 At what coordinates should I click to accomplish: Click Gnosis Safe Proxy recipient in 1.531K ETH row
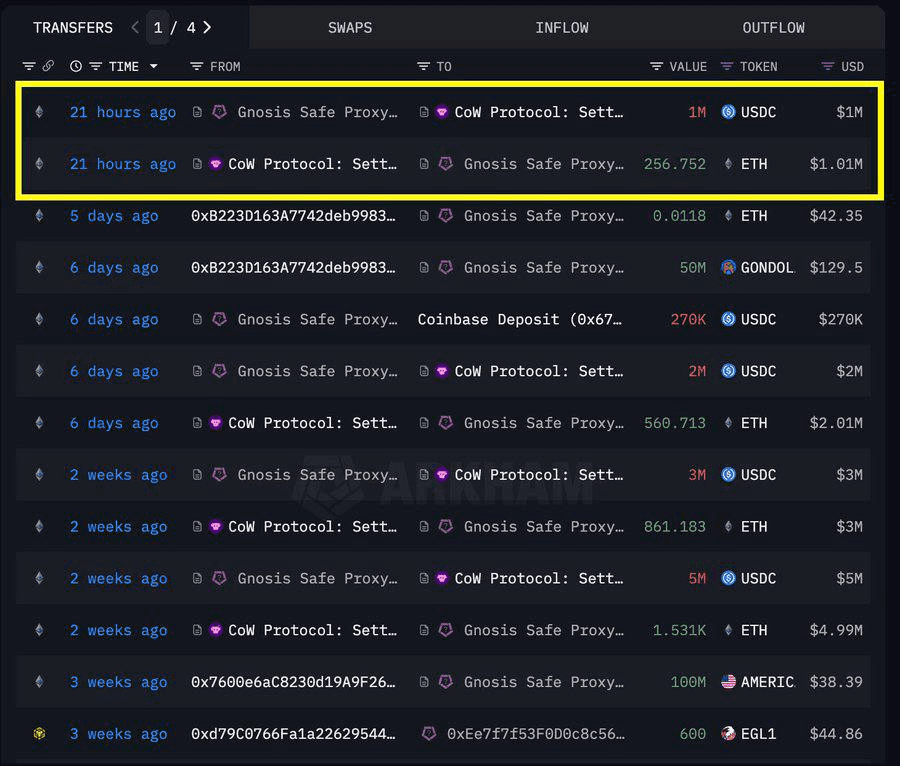coord(544,631)
